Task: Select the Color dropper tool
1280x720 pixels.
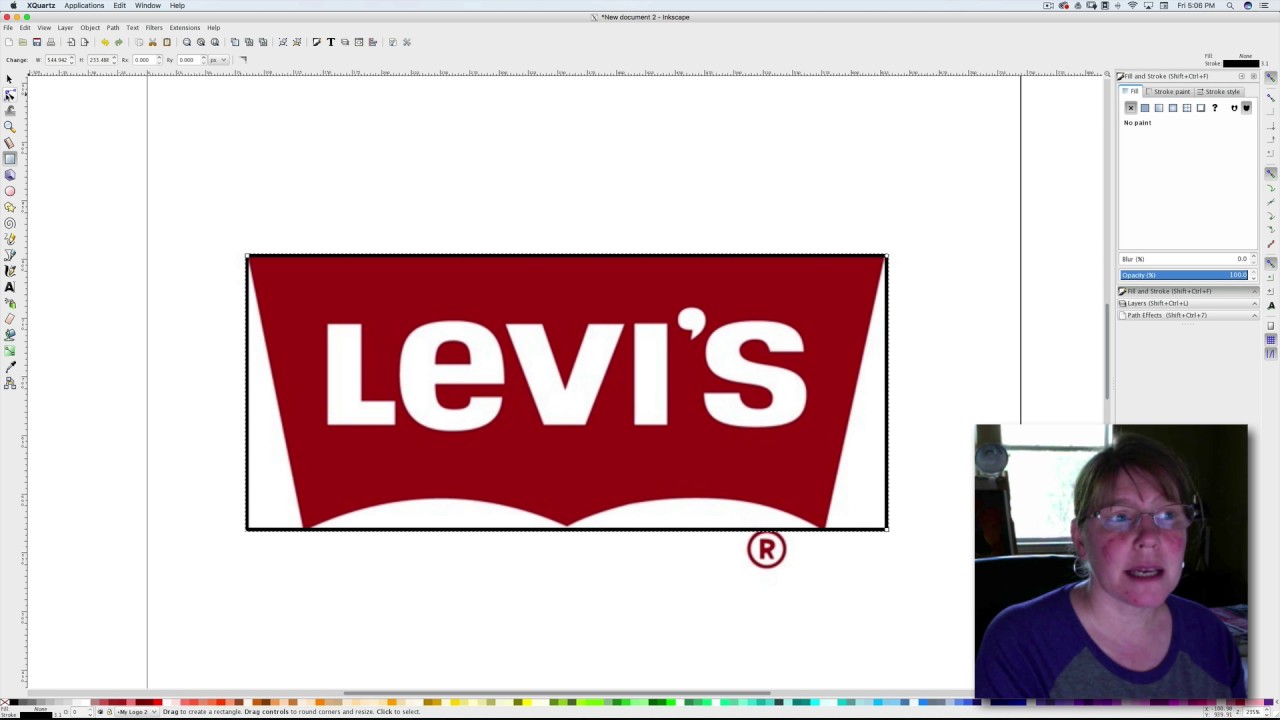Action: (10, 367)
